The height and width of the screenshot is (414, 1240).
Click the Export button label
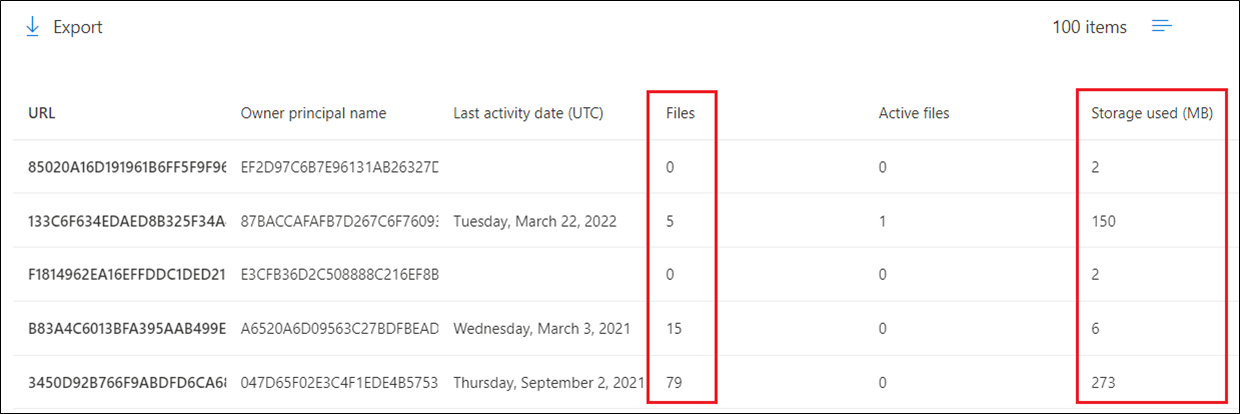click(78, 27)
